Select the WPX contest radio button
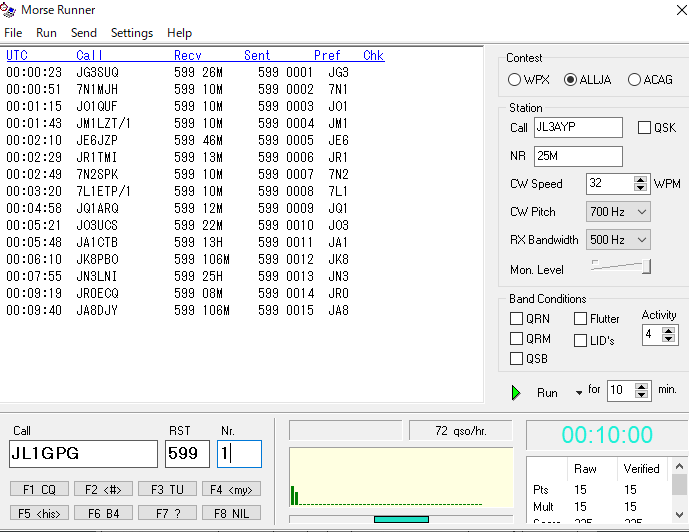 (515, 80)
